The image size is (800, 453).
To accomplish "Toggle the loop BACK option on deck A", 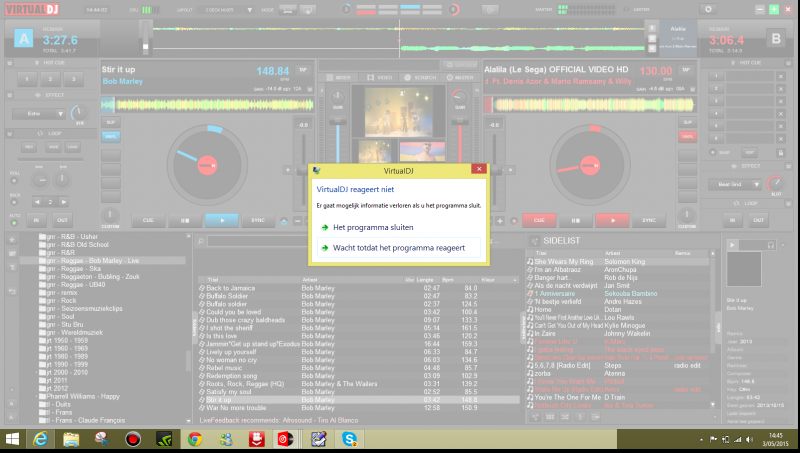I will click(14, 202).
